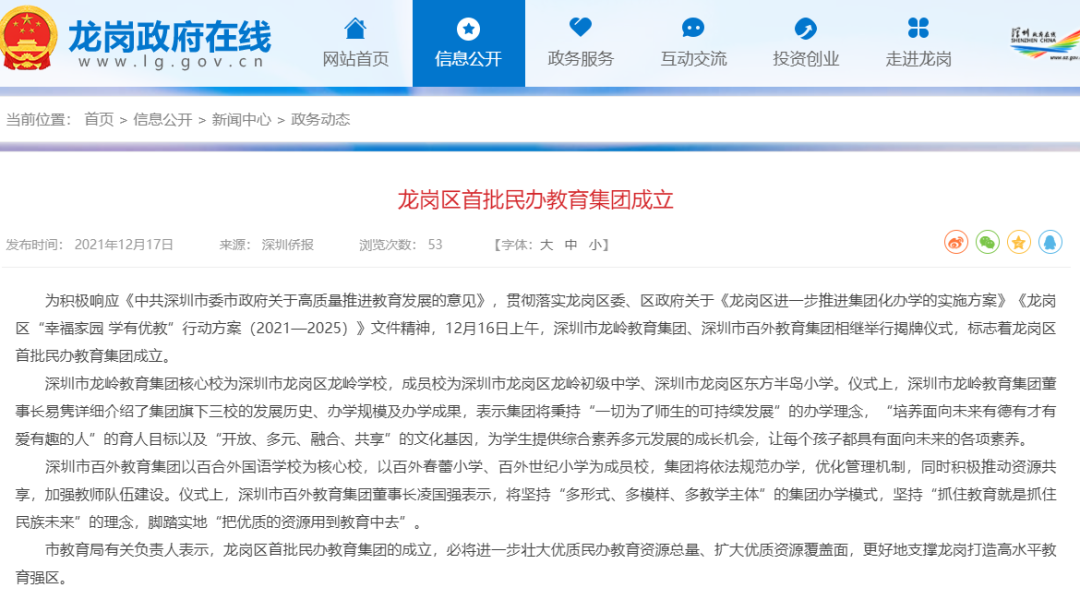The height and width of the screenshot is (600, 1080).
Task: Click the four-petal icon above 走进龙岗
Action: pos(918,28)
